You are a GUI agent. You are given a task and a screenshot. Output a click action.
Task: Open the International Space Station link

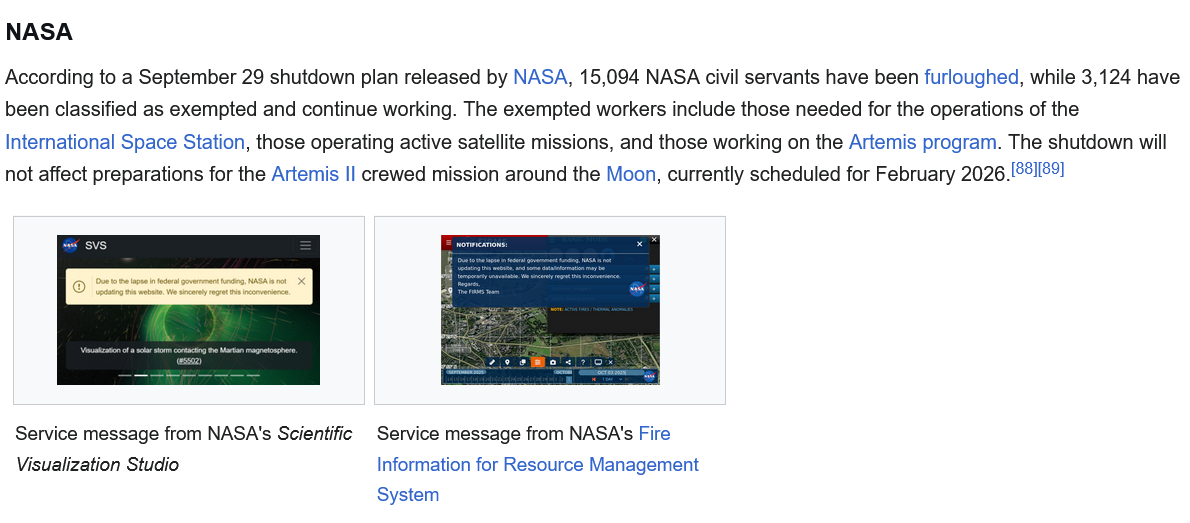point(125,142)
